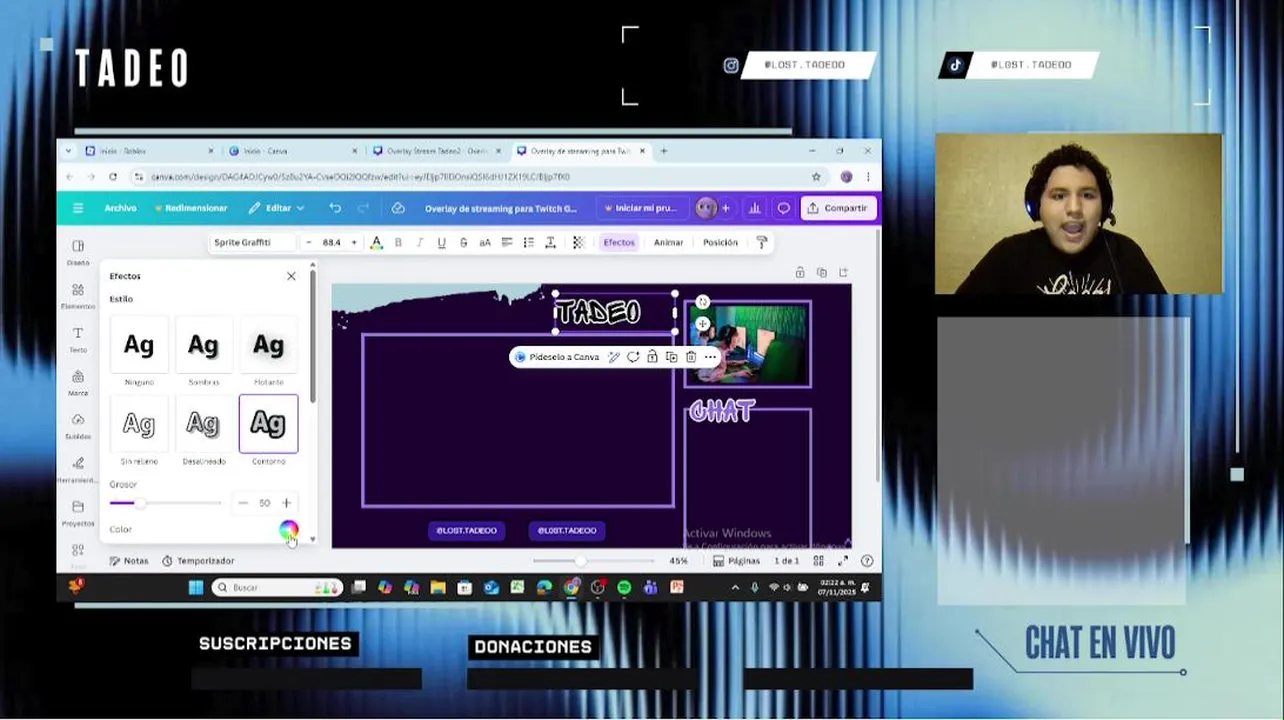Screen dimensions: 1284x720
Task: Delete element with the trash icon
Action: click(690, 357)
